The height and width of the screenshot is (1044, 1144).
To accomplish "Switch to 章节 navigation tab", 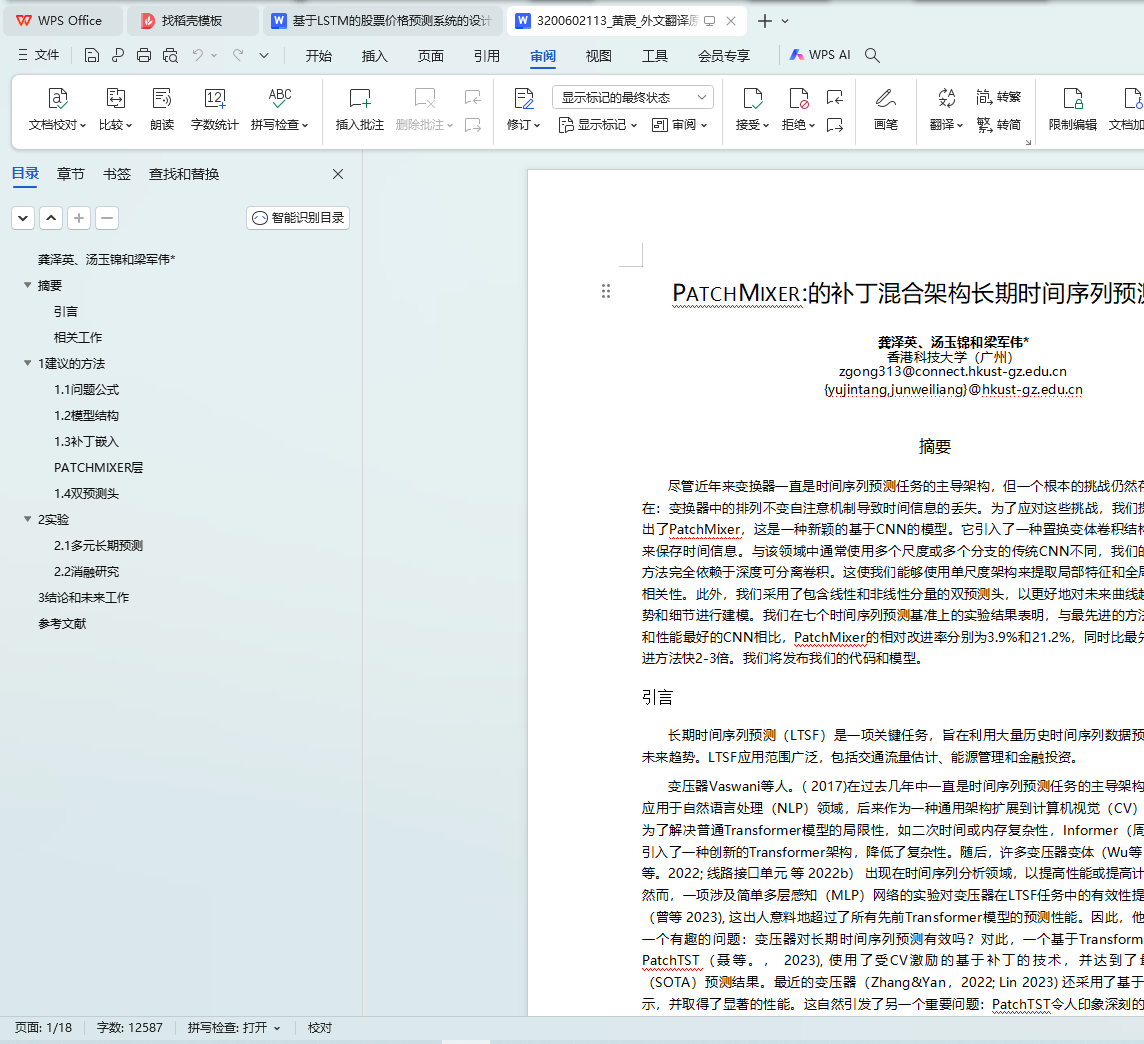I will click(71, 174).
